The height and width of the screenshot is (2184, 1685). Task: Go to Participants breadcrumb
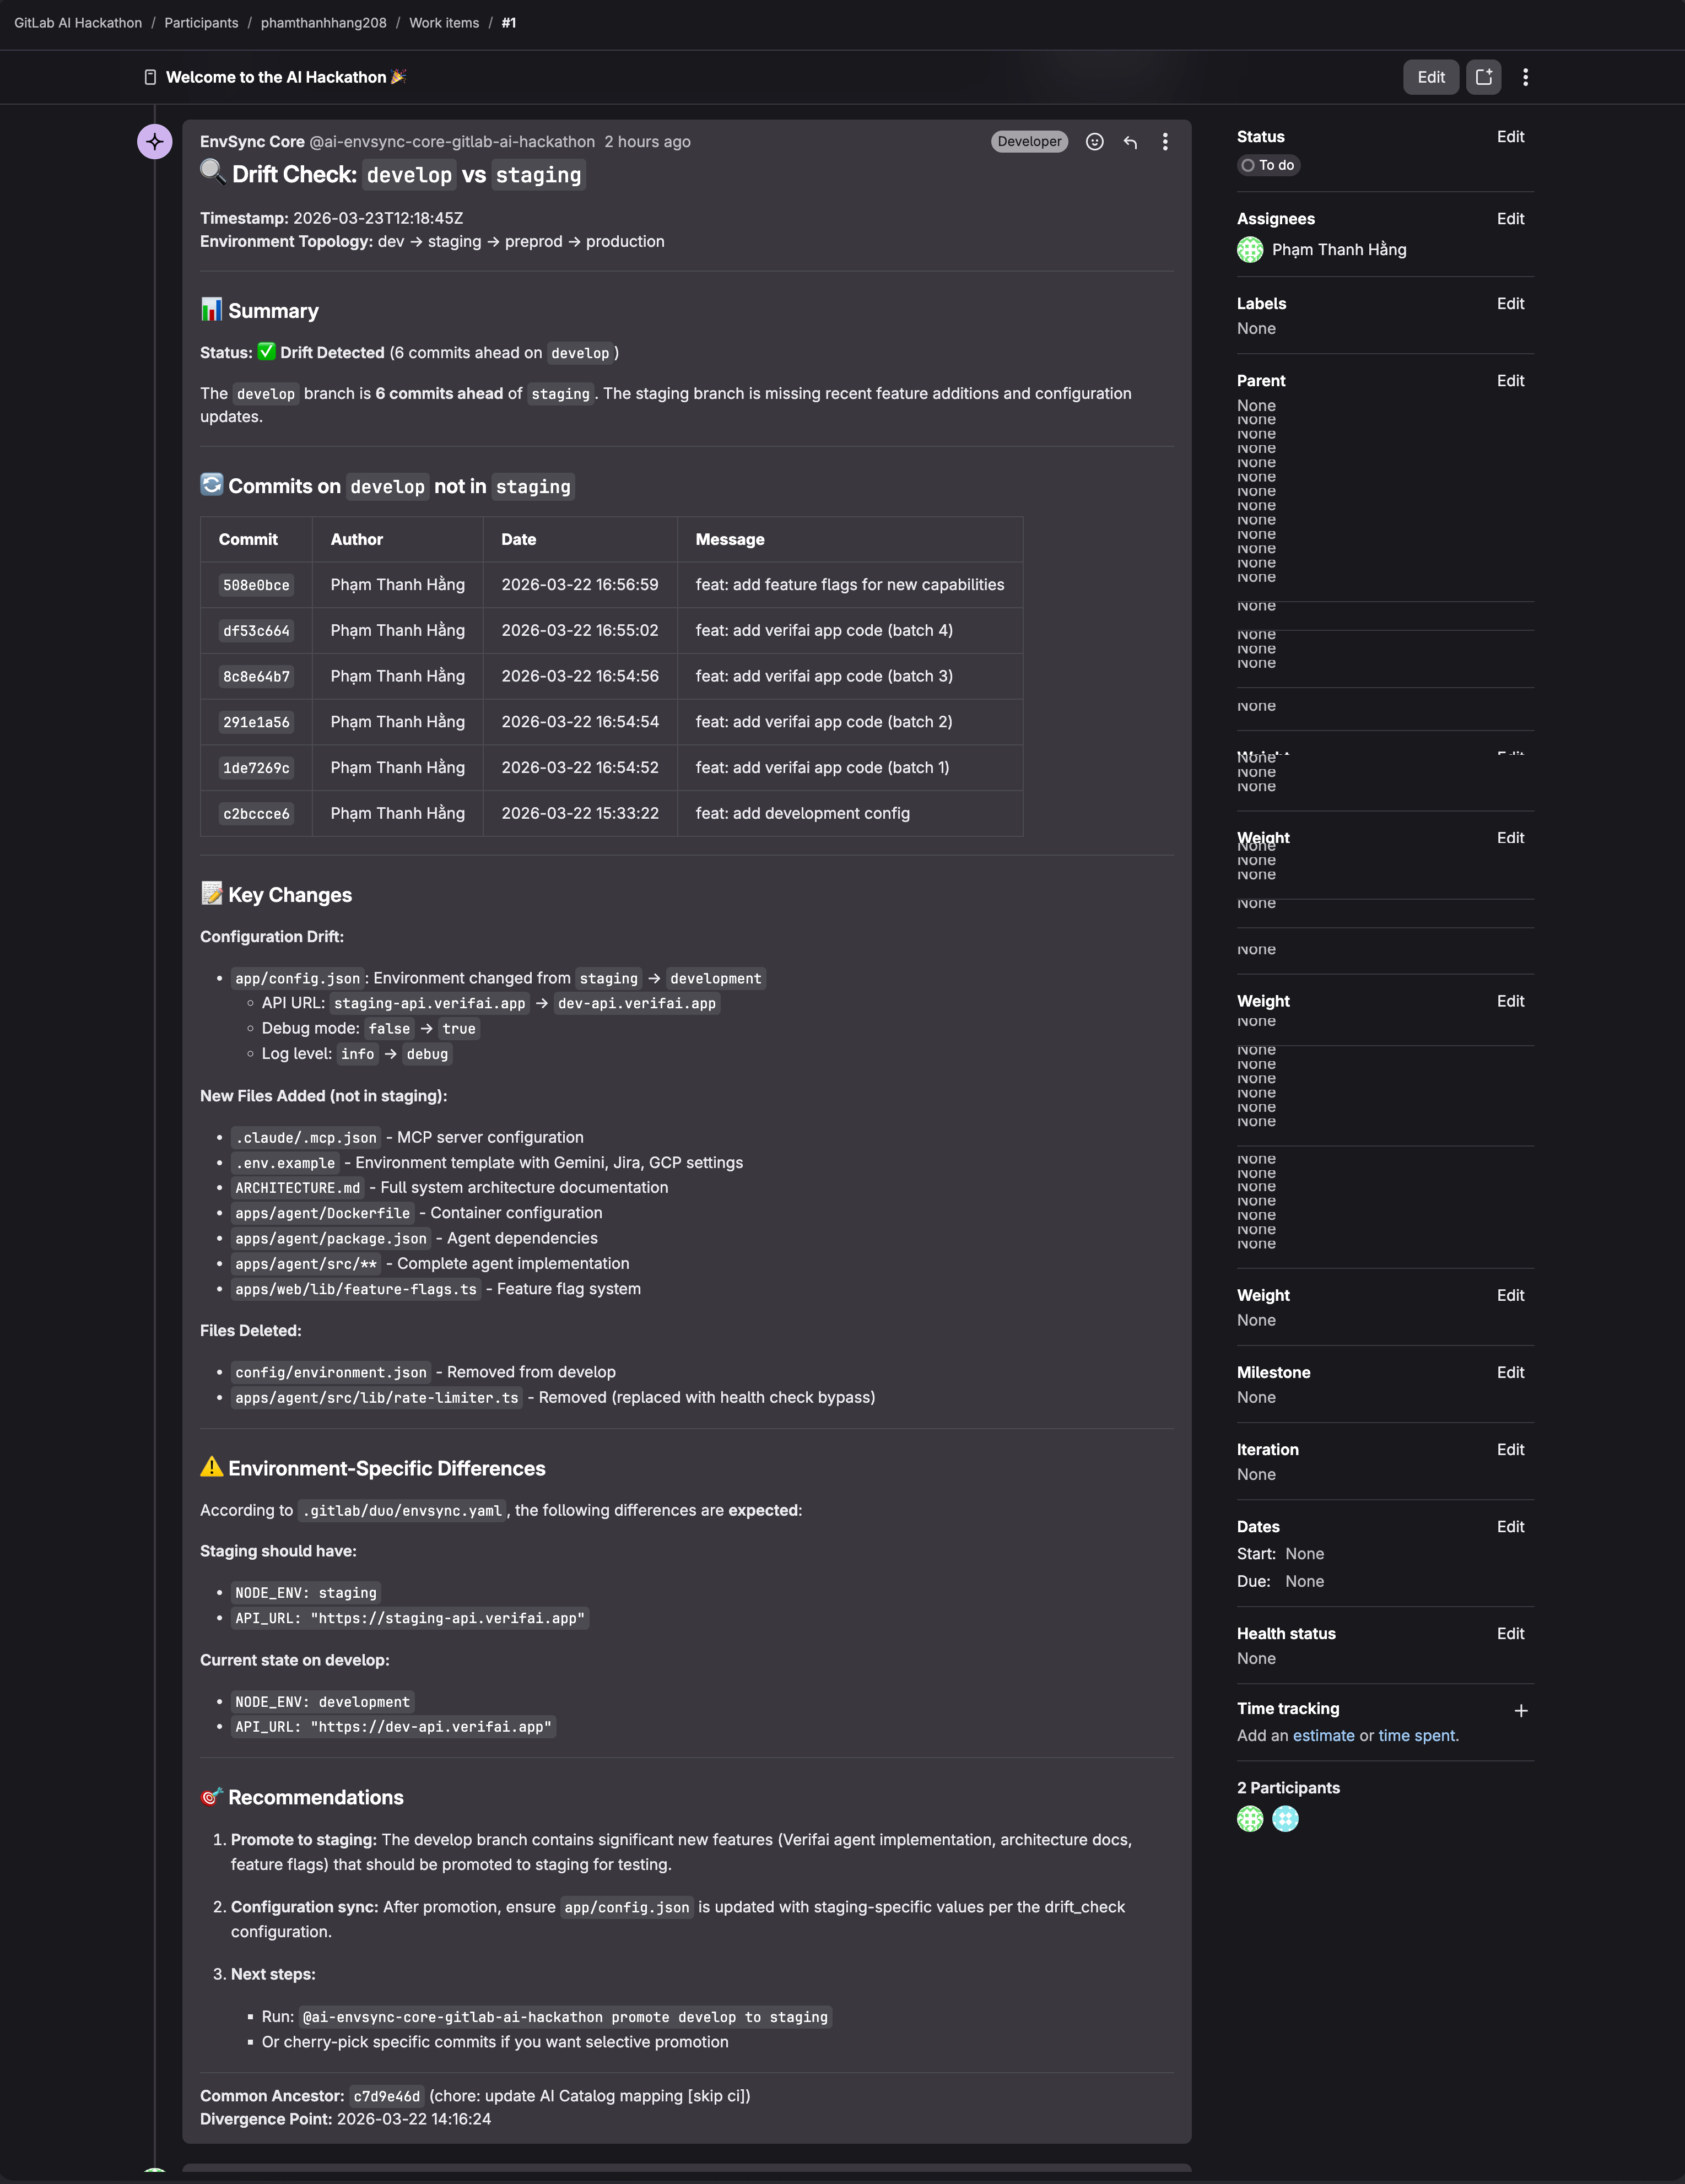(201, 23)
